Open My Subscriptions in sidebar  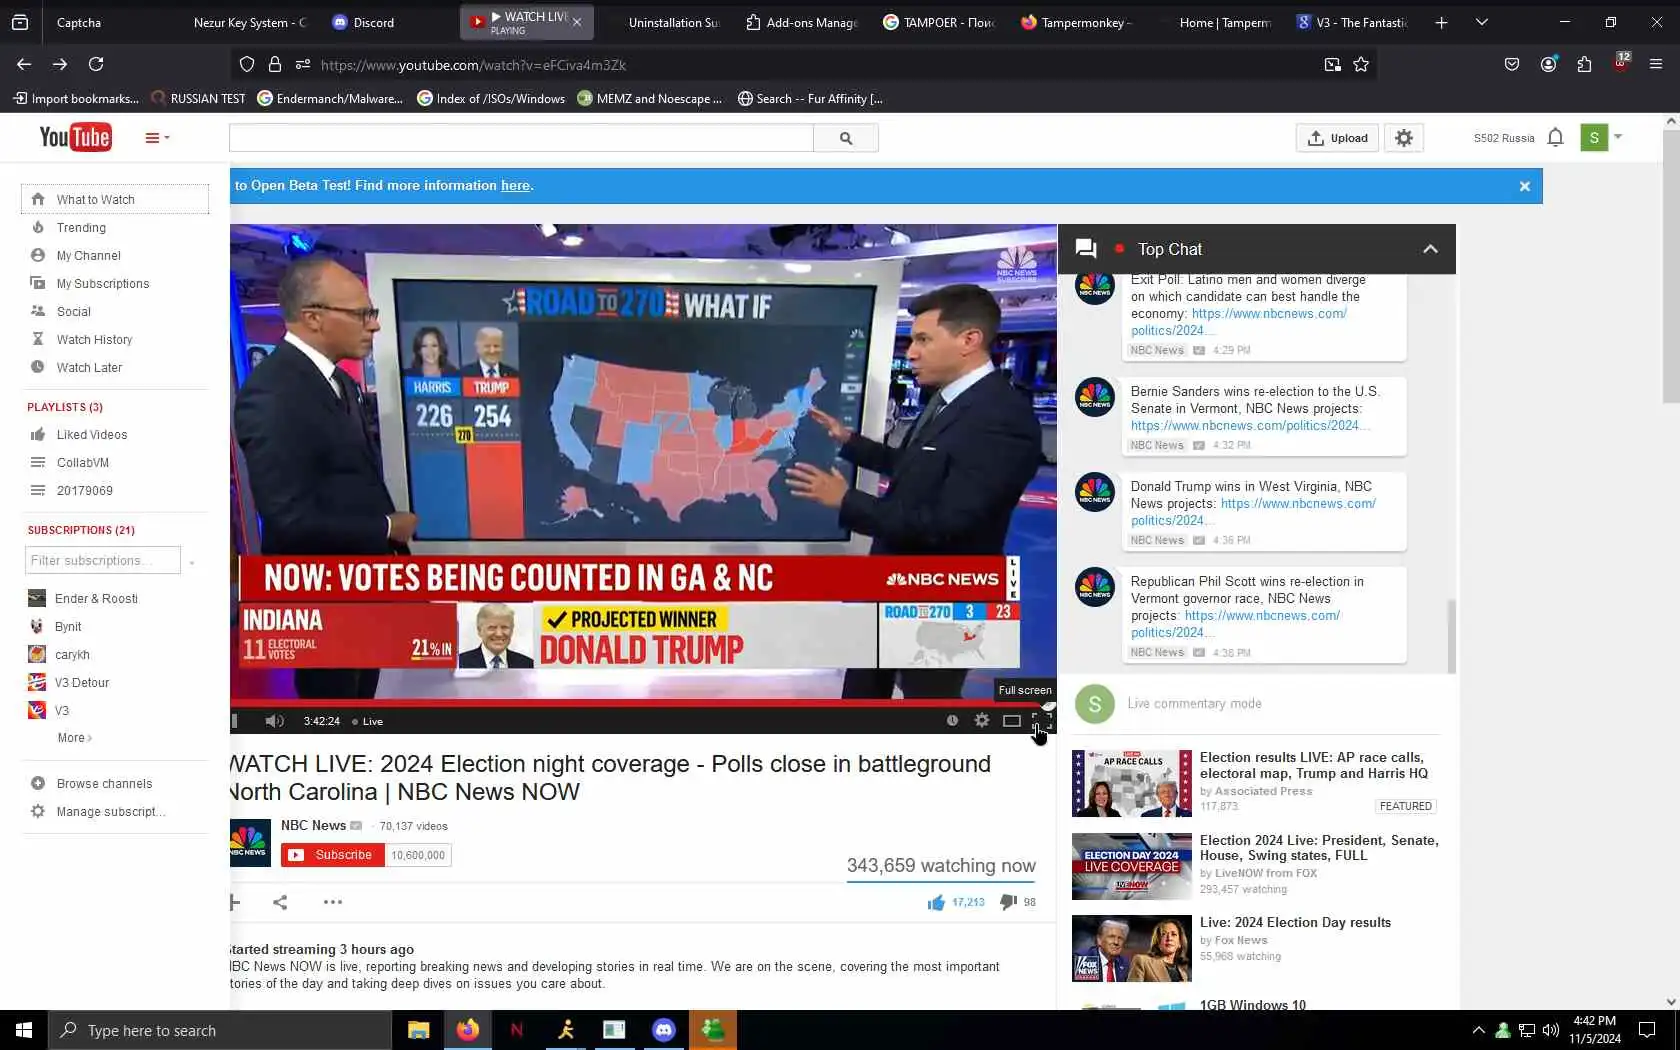coord(103,284)
